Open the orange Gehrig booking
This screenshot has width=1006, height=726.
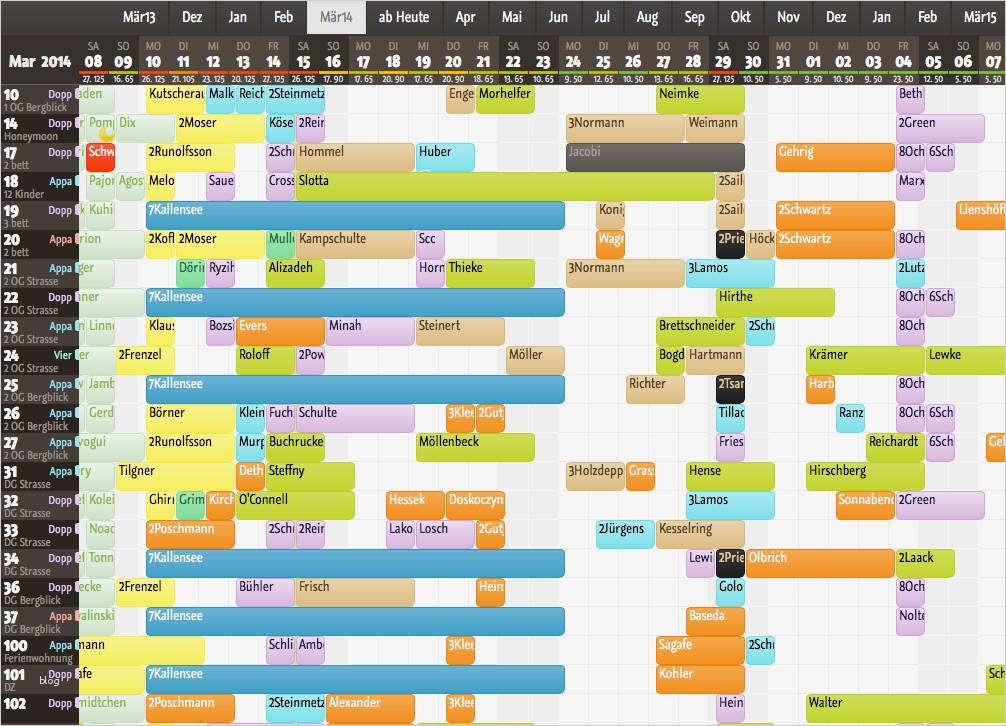coord(835,157)
